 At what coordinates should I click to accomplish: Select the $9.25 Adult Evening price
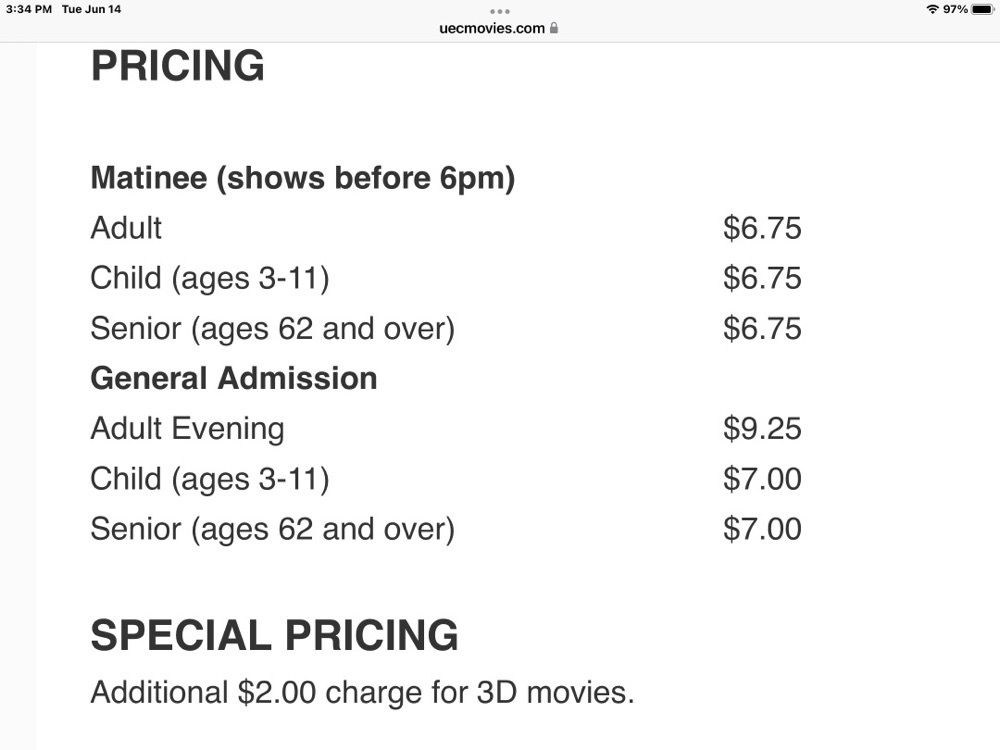click(x=762, y=428)
